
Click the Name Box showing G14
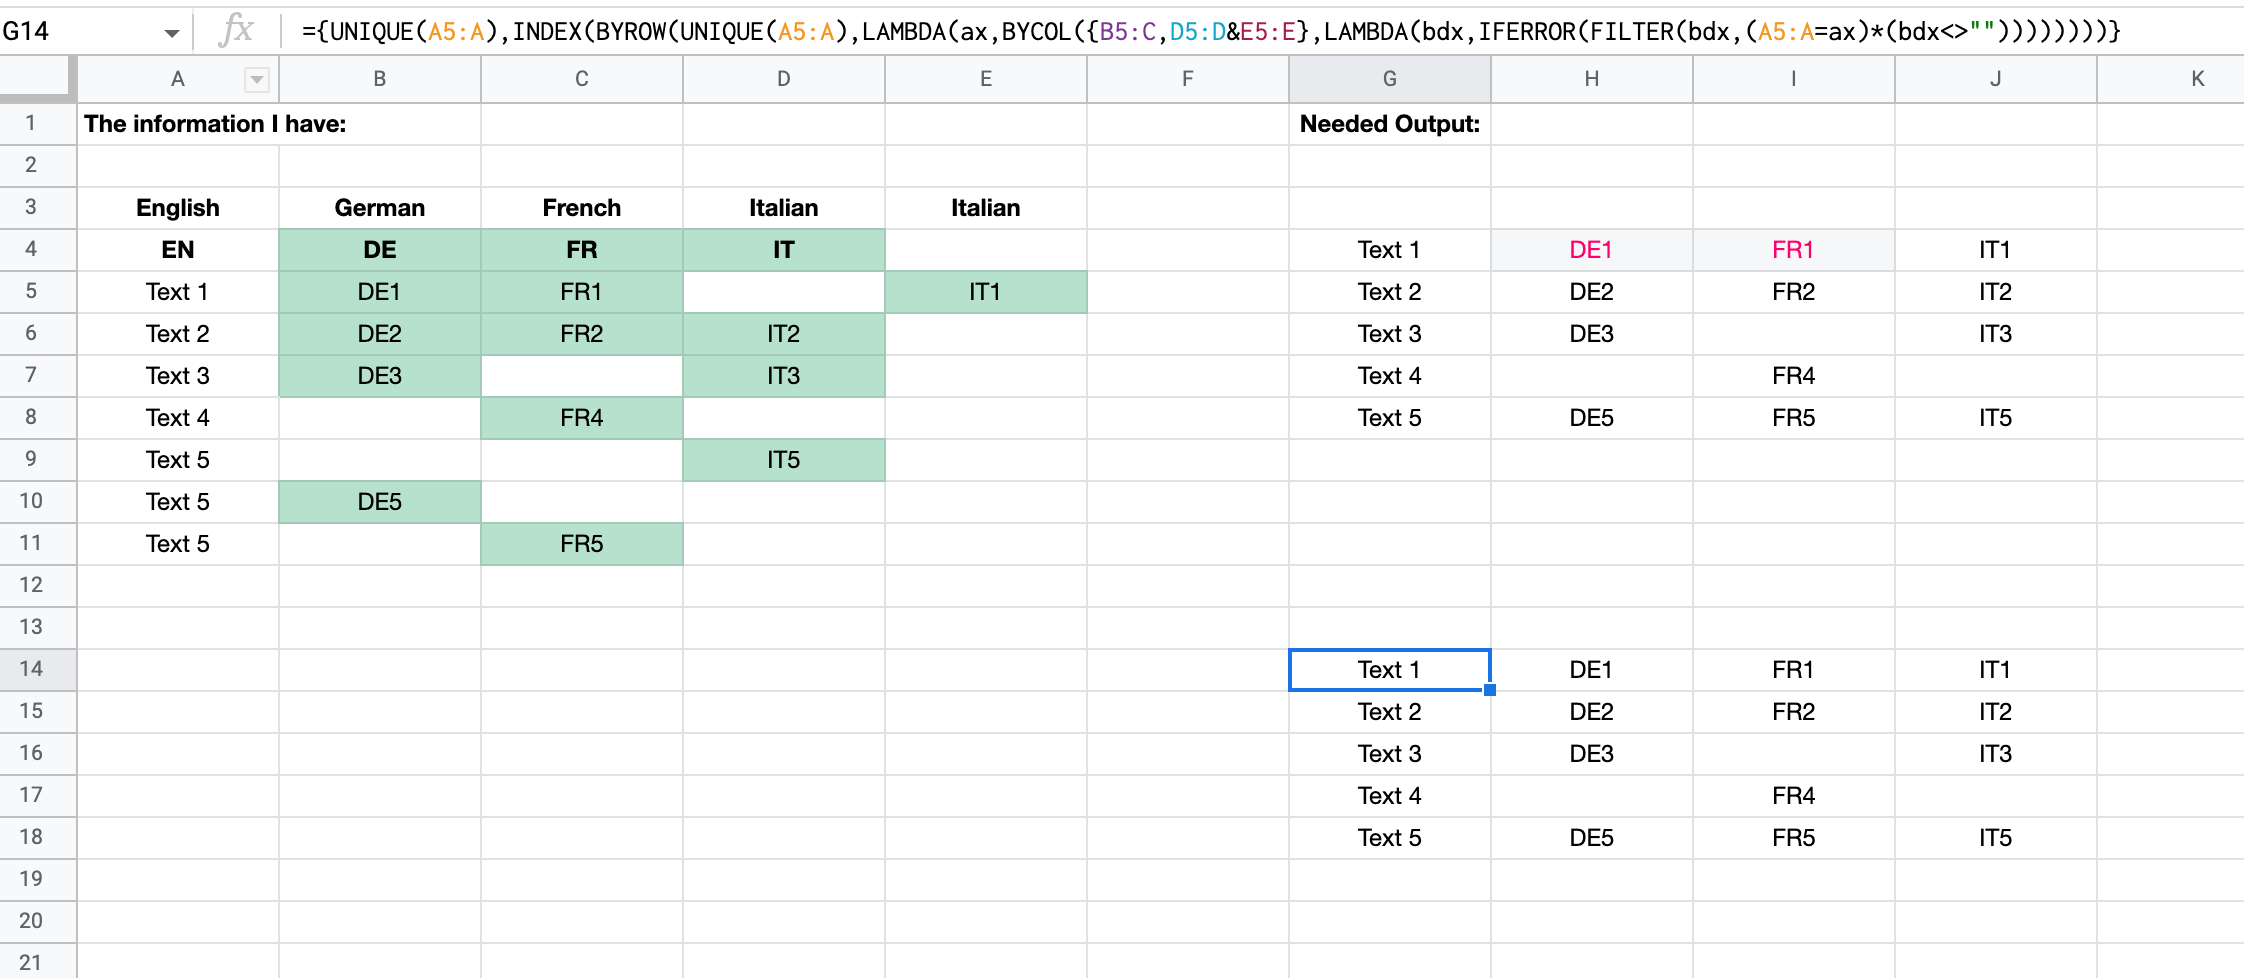pyautogui.click(x=60, y=30)
